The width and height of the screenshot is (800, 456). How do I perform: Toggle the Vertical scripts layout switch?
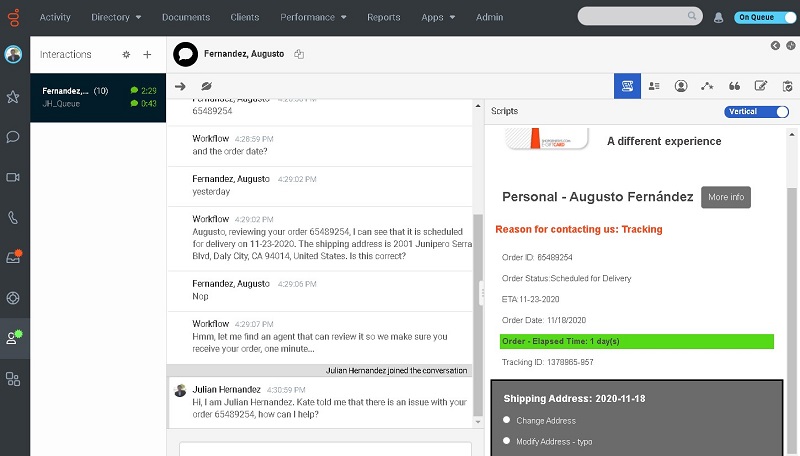coord(757,111)
